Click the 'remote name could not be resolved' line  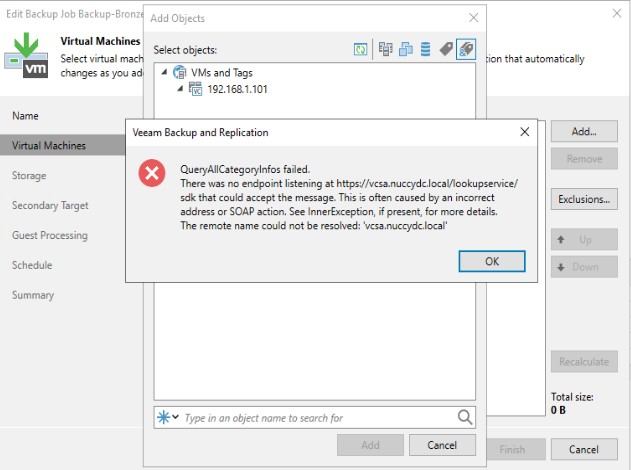point(314,225)
